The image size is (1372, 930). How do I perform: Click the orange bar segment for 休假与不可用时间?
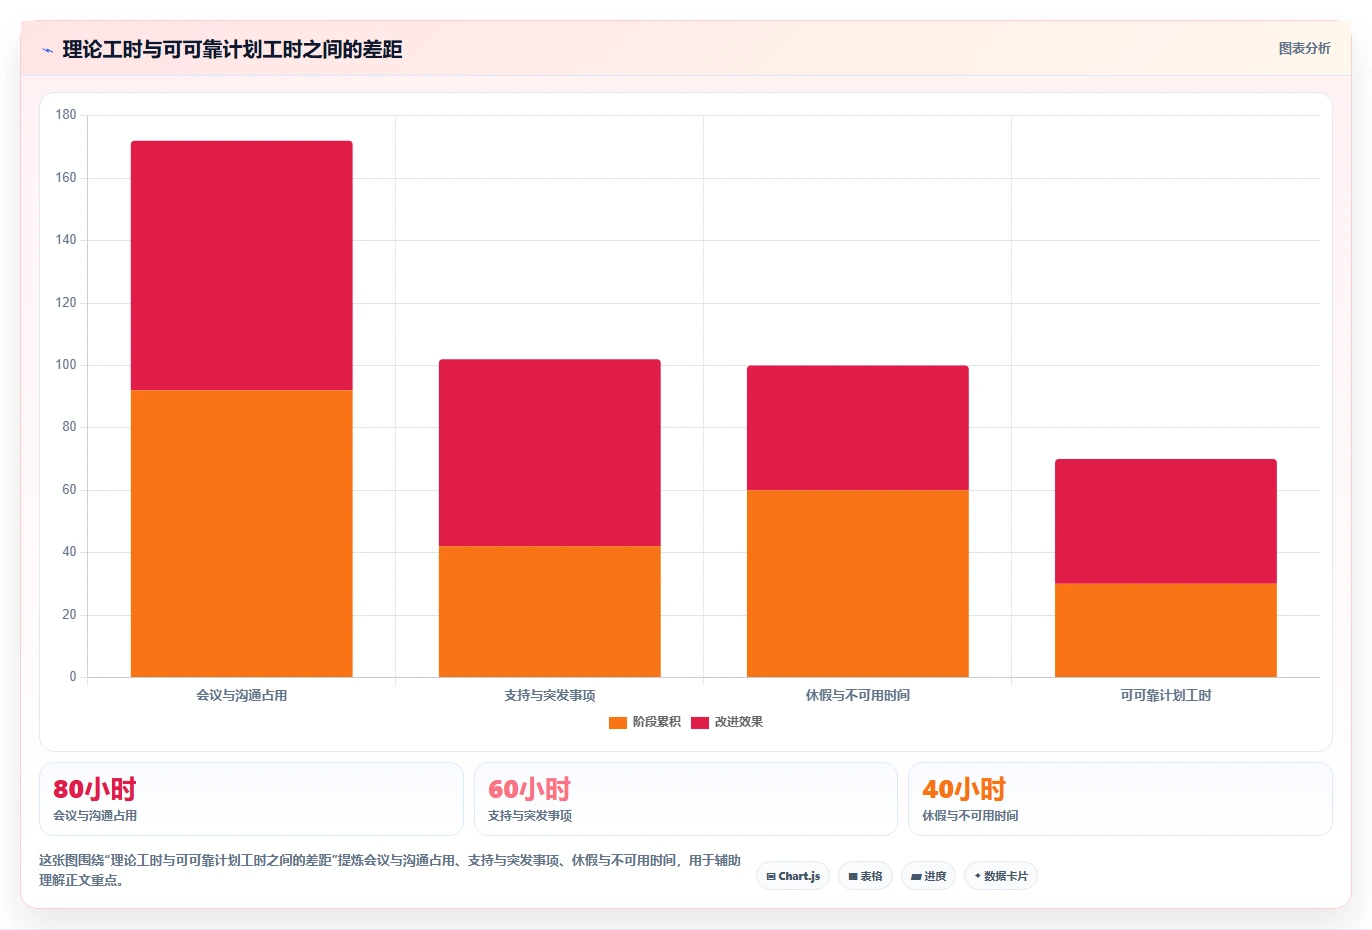(858, 583)
